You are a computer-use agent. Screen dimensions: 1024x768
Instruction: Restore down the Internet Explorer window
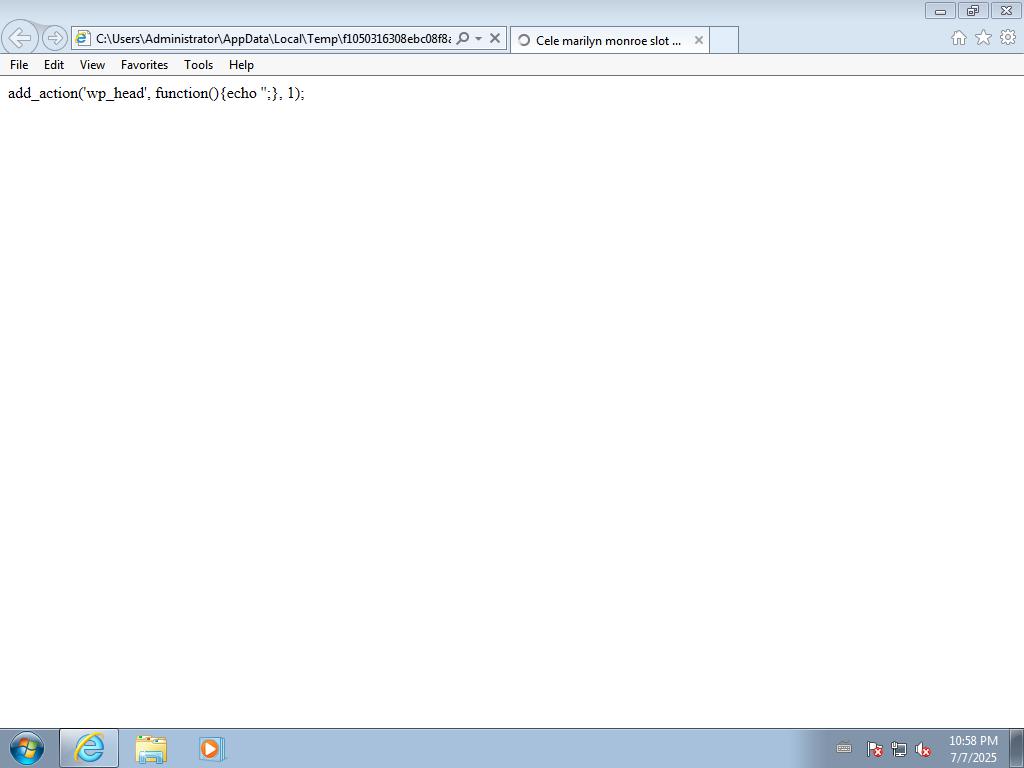(973, 10)
